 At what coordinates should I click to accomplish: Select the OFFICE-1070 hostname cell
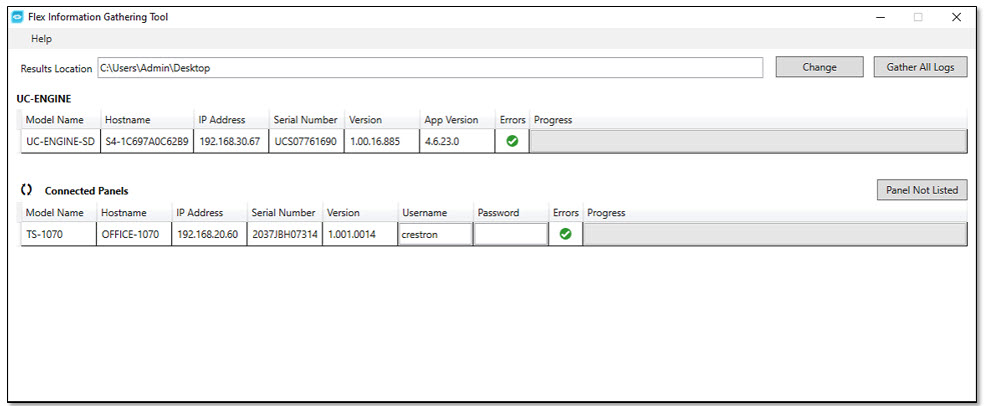coord(130,234)
